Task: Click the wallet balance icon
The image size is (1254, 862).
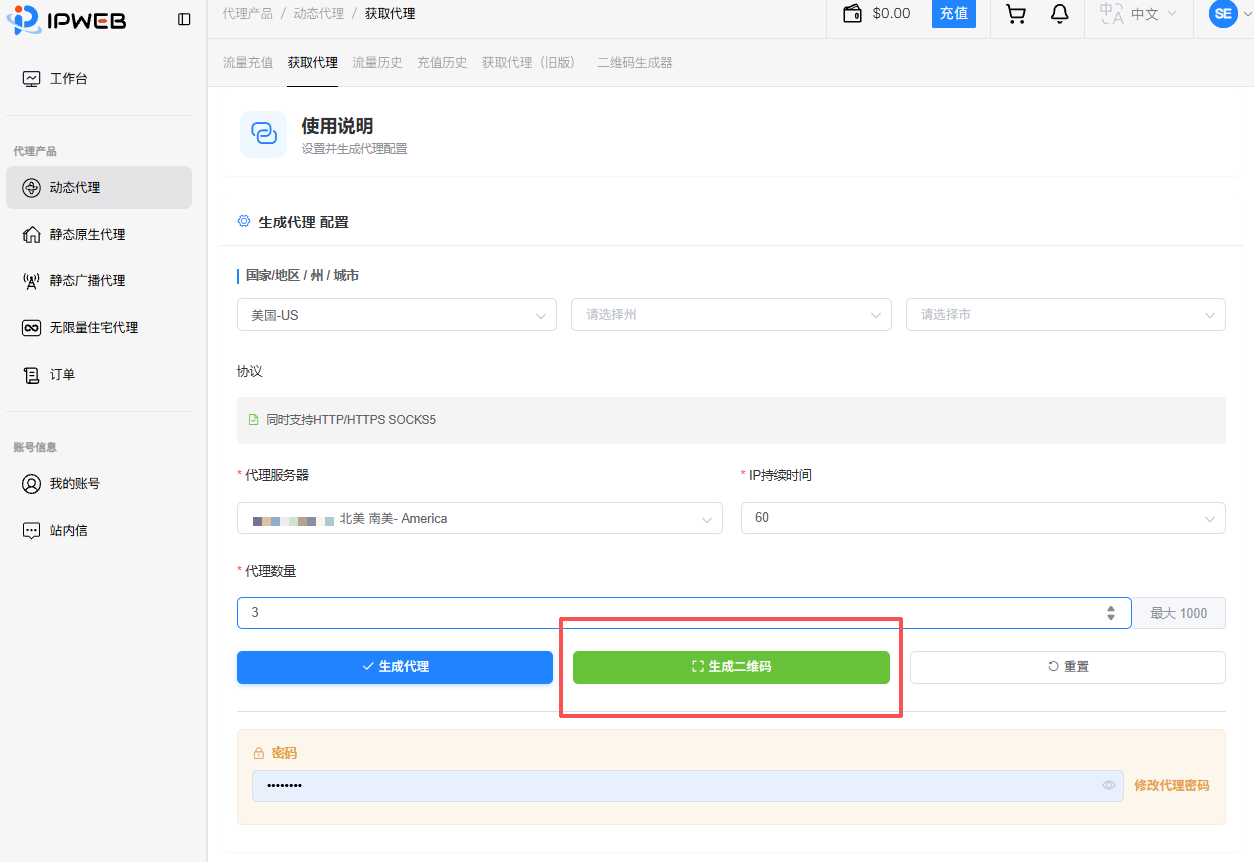Action: pos(852,14)
